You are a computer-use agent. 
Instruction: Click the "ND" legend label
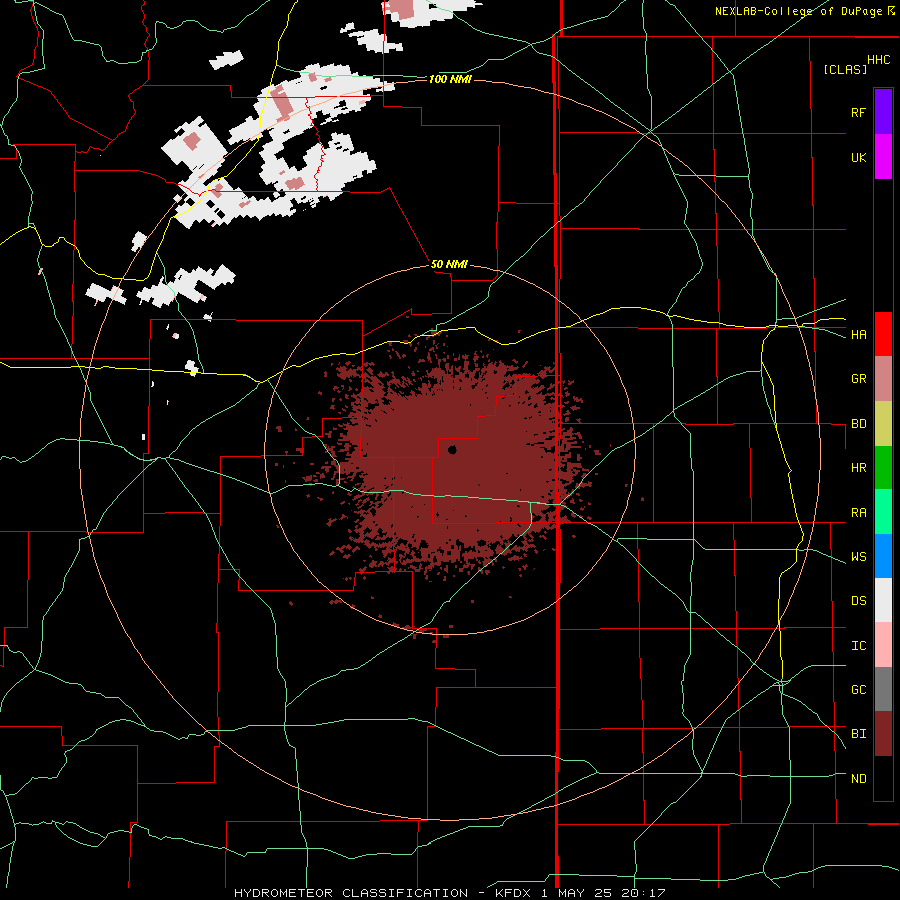pyautogui.click(x=858, y=779)
